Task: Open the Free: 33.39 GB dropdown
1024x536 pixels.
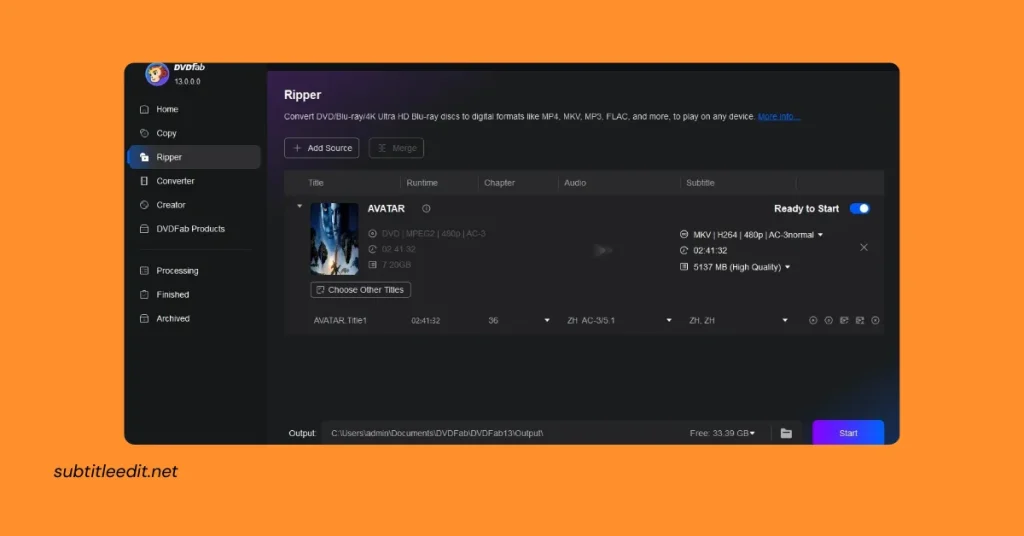Action: point(752,433)
